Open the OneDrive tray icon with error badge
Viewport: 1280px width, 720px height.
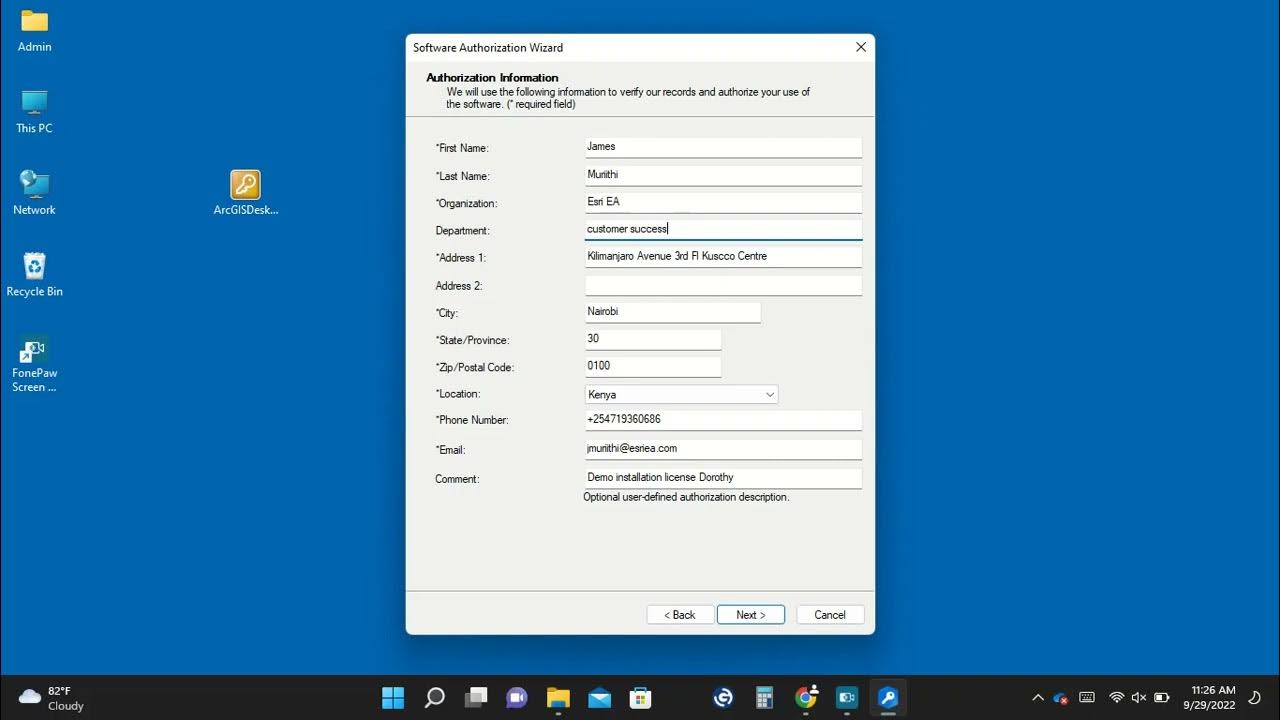point(1062,697)
